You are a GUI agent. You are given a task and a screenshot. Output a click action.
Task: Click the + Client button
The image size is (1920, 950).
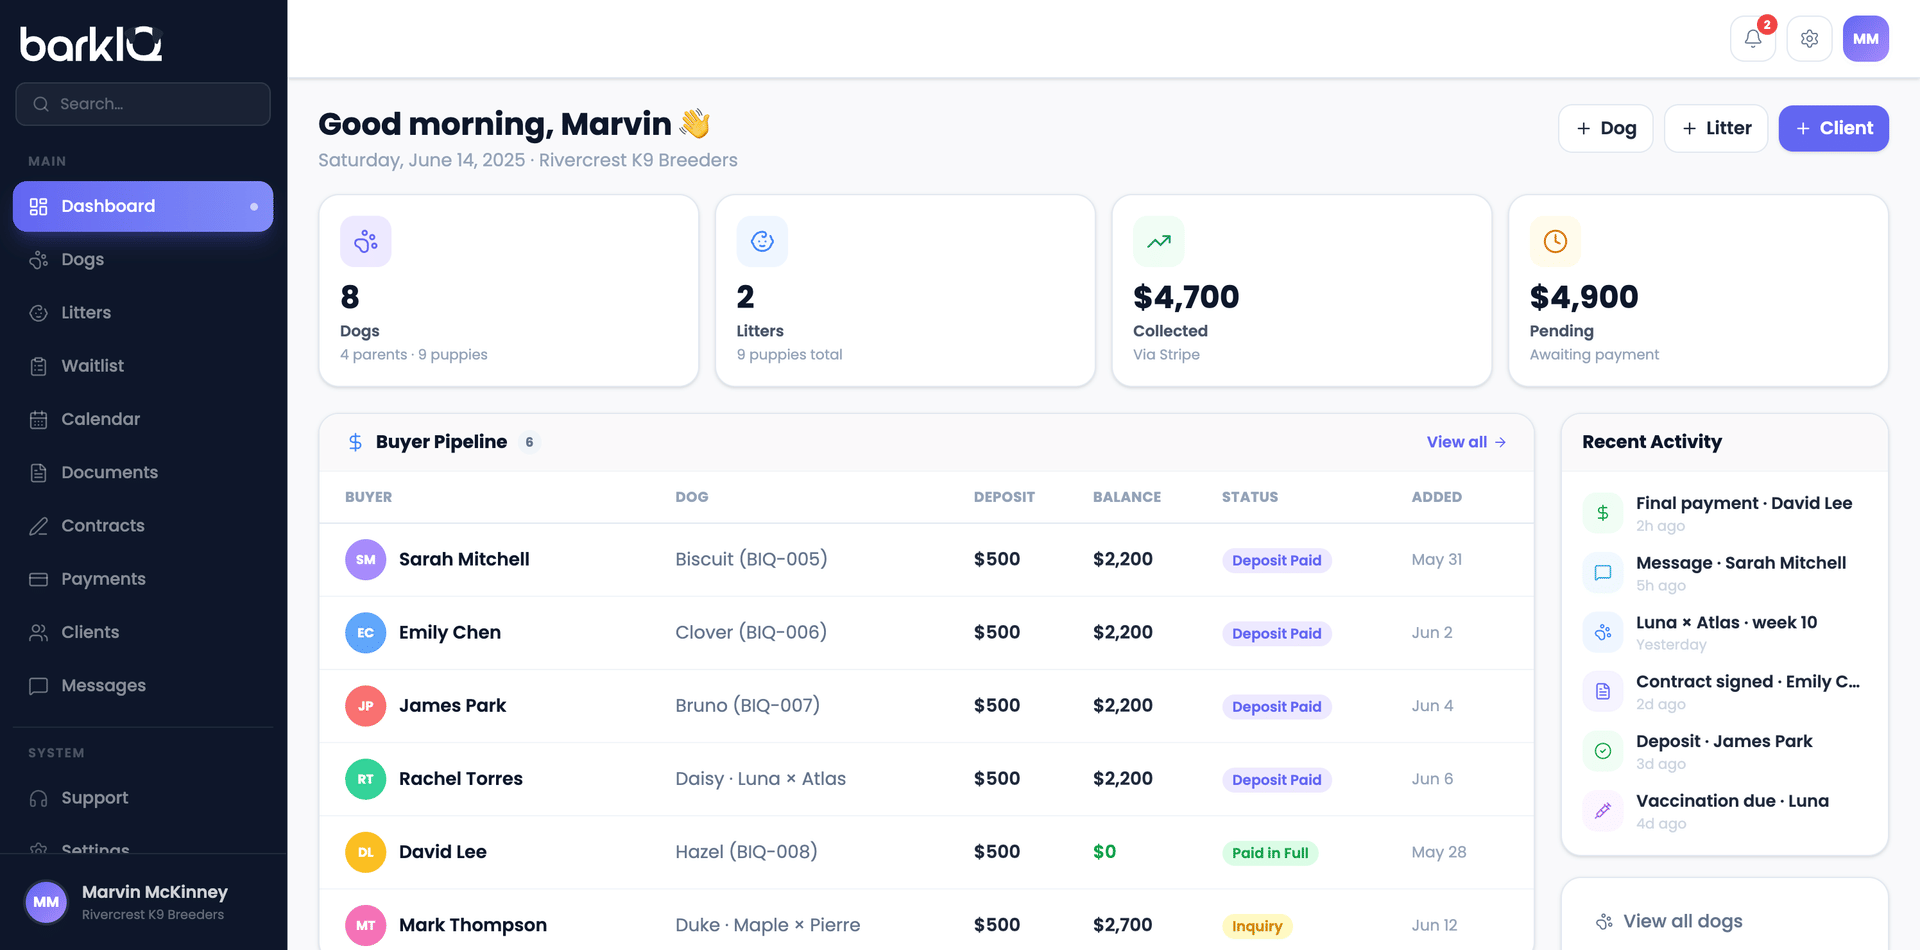[x=1833, y=128]
